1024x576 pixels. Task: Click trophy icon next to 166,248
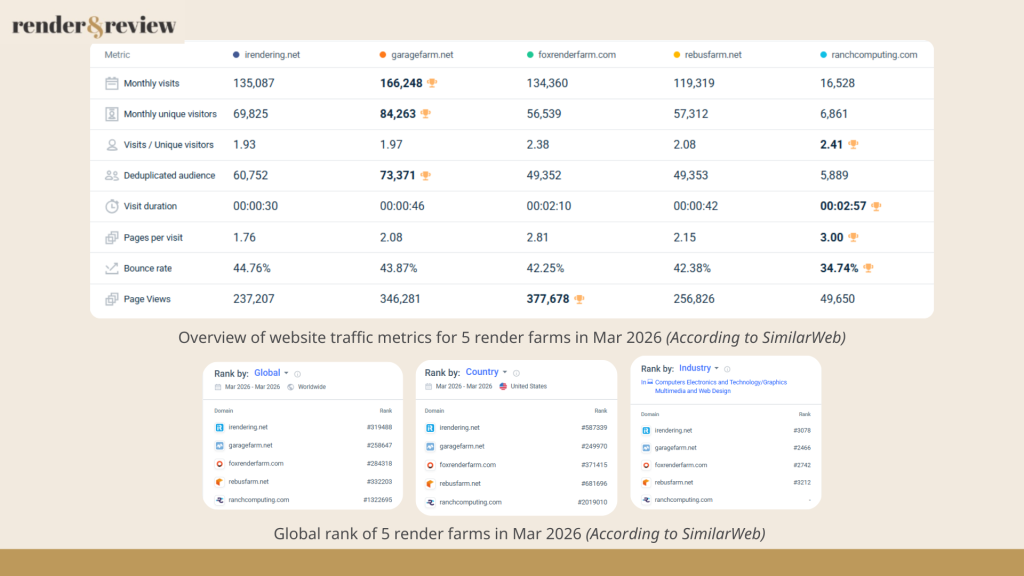(x=432, y=83)
